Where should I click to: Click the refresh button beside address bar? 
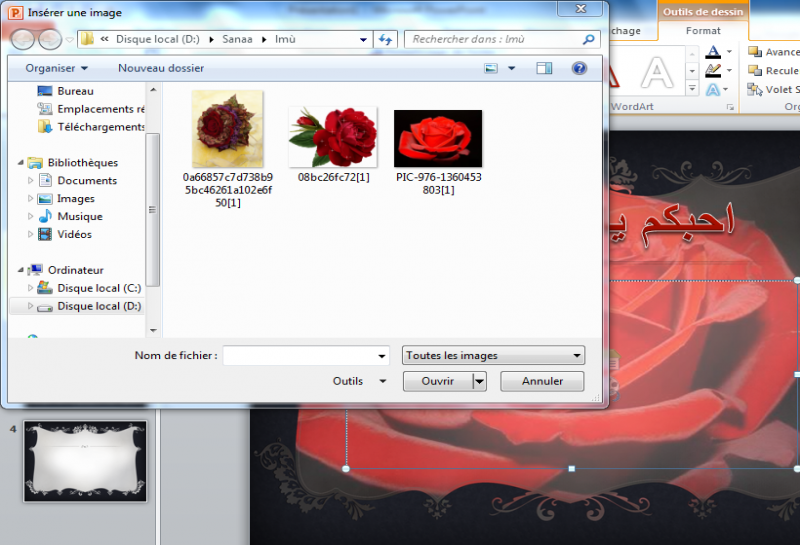tap(386, 39)
